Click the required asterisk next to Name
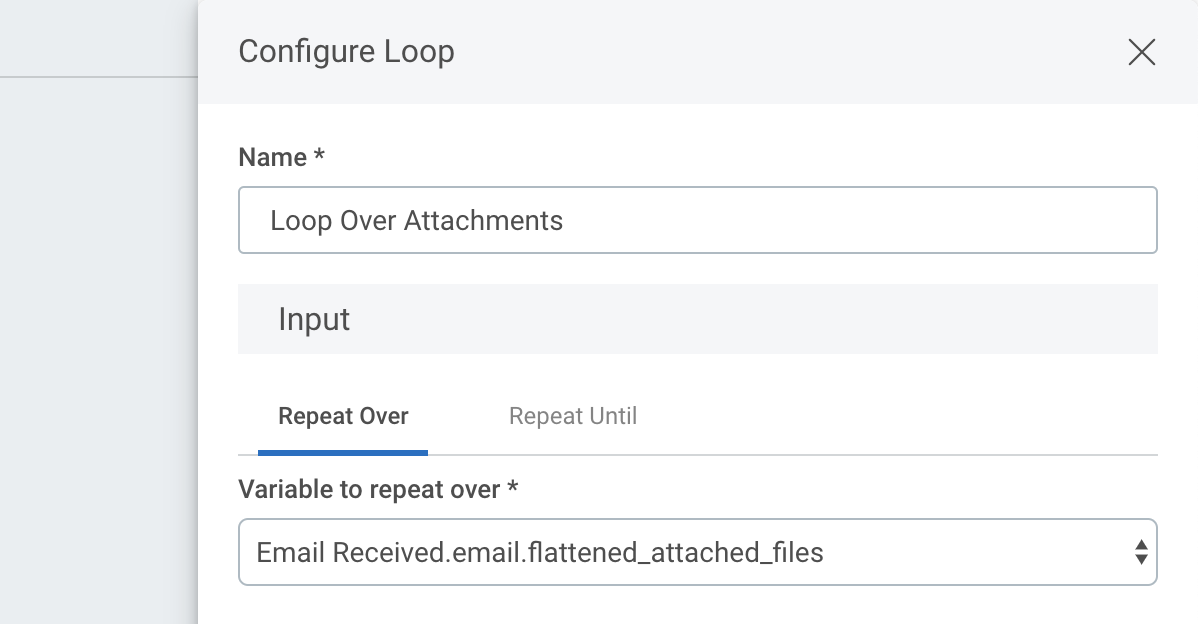The width and height of the screenshot is (1198, 624). (319, 157)
